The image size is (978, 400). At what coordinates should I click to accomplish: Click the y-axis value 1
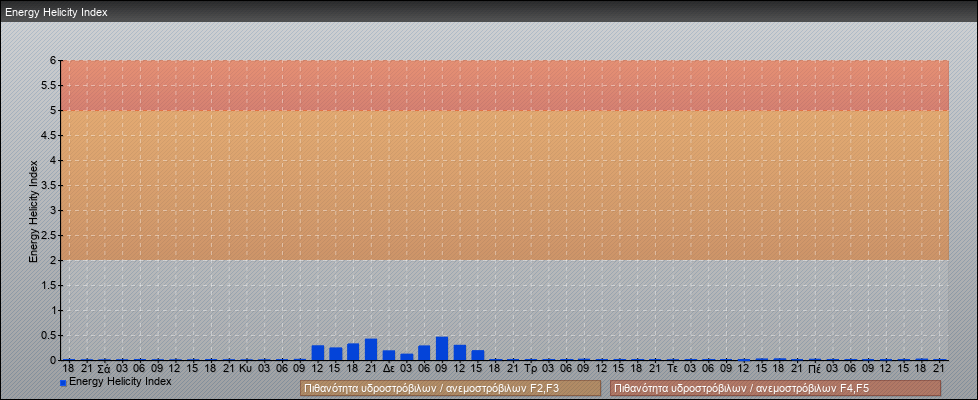[x=54, y=310]
